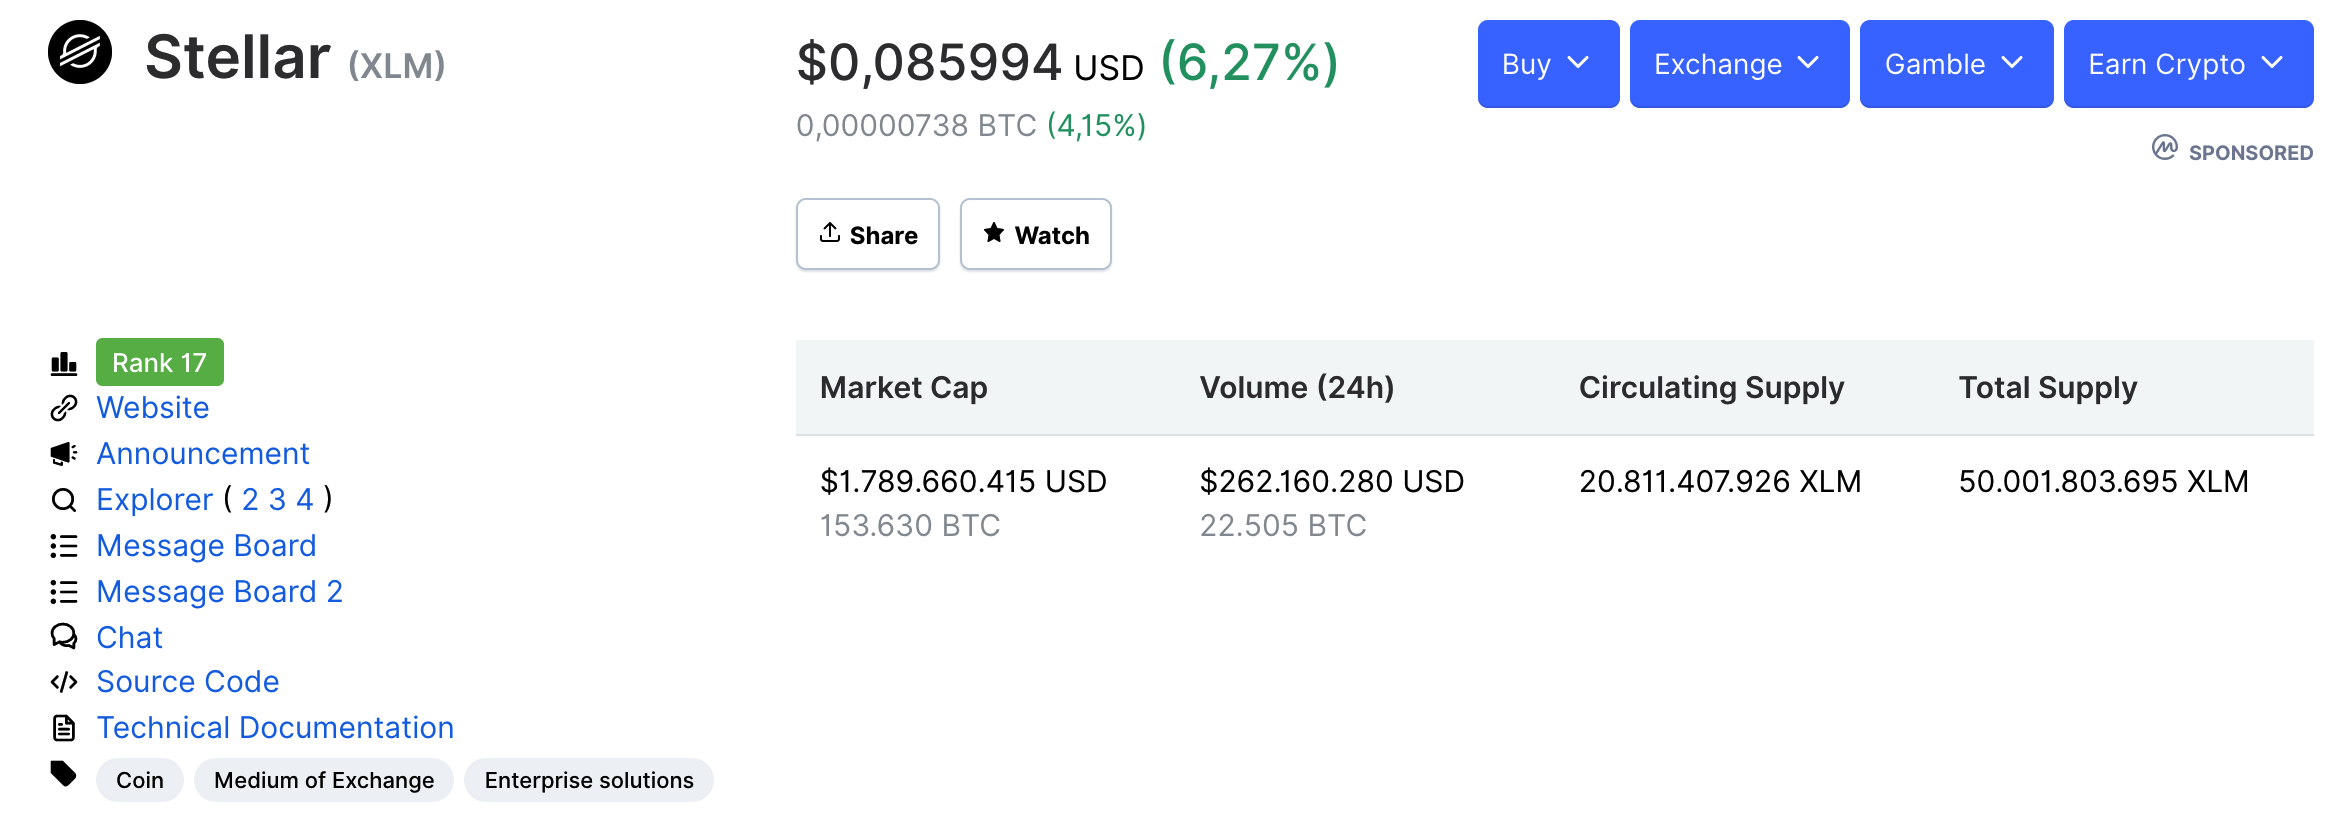The image size is (2336, 814).
Task: Click the CoinMarketCap sponsored logo icon
Action: click(2164, 149)
